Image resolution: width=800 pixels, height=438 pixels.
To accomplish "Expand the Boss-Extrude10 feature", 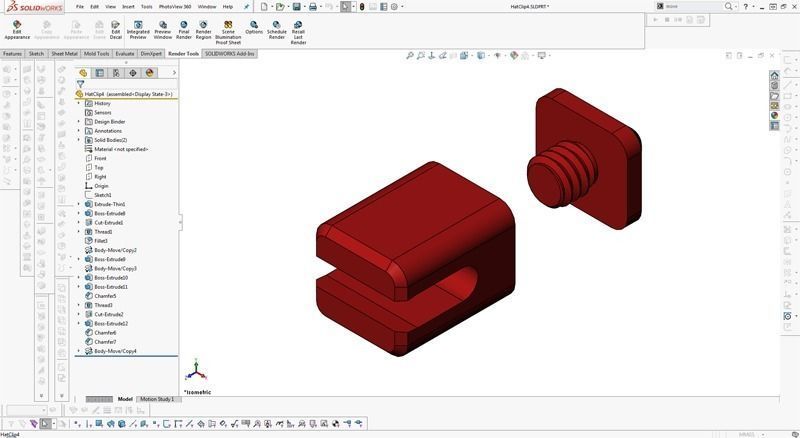I will click(x=79, y=278).
